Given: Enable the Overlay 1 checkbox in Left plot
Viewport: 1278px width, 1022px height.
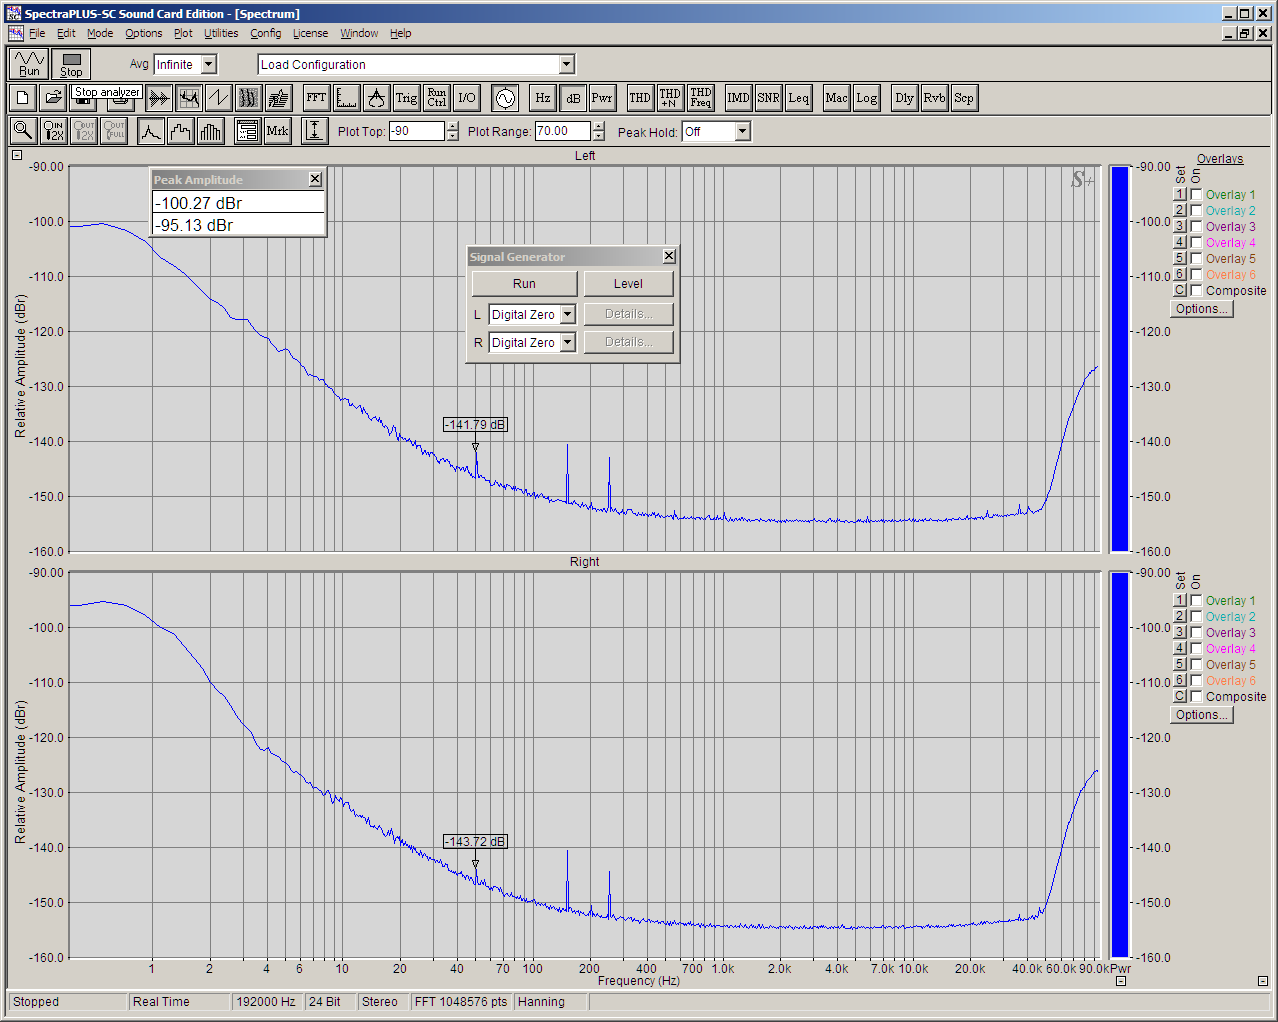Looking at the screenshot, I should point(1196,195).
